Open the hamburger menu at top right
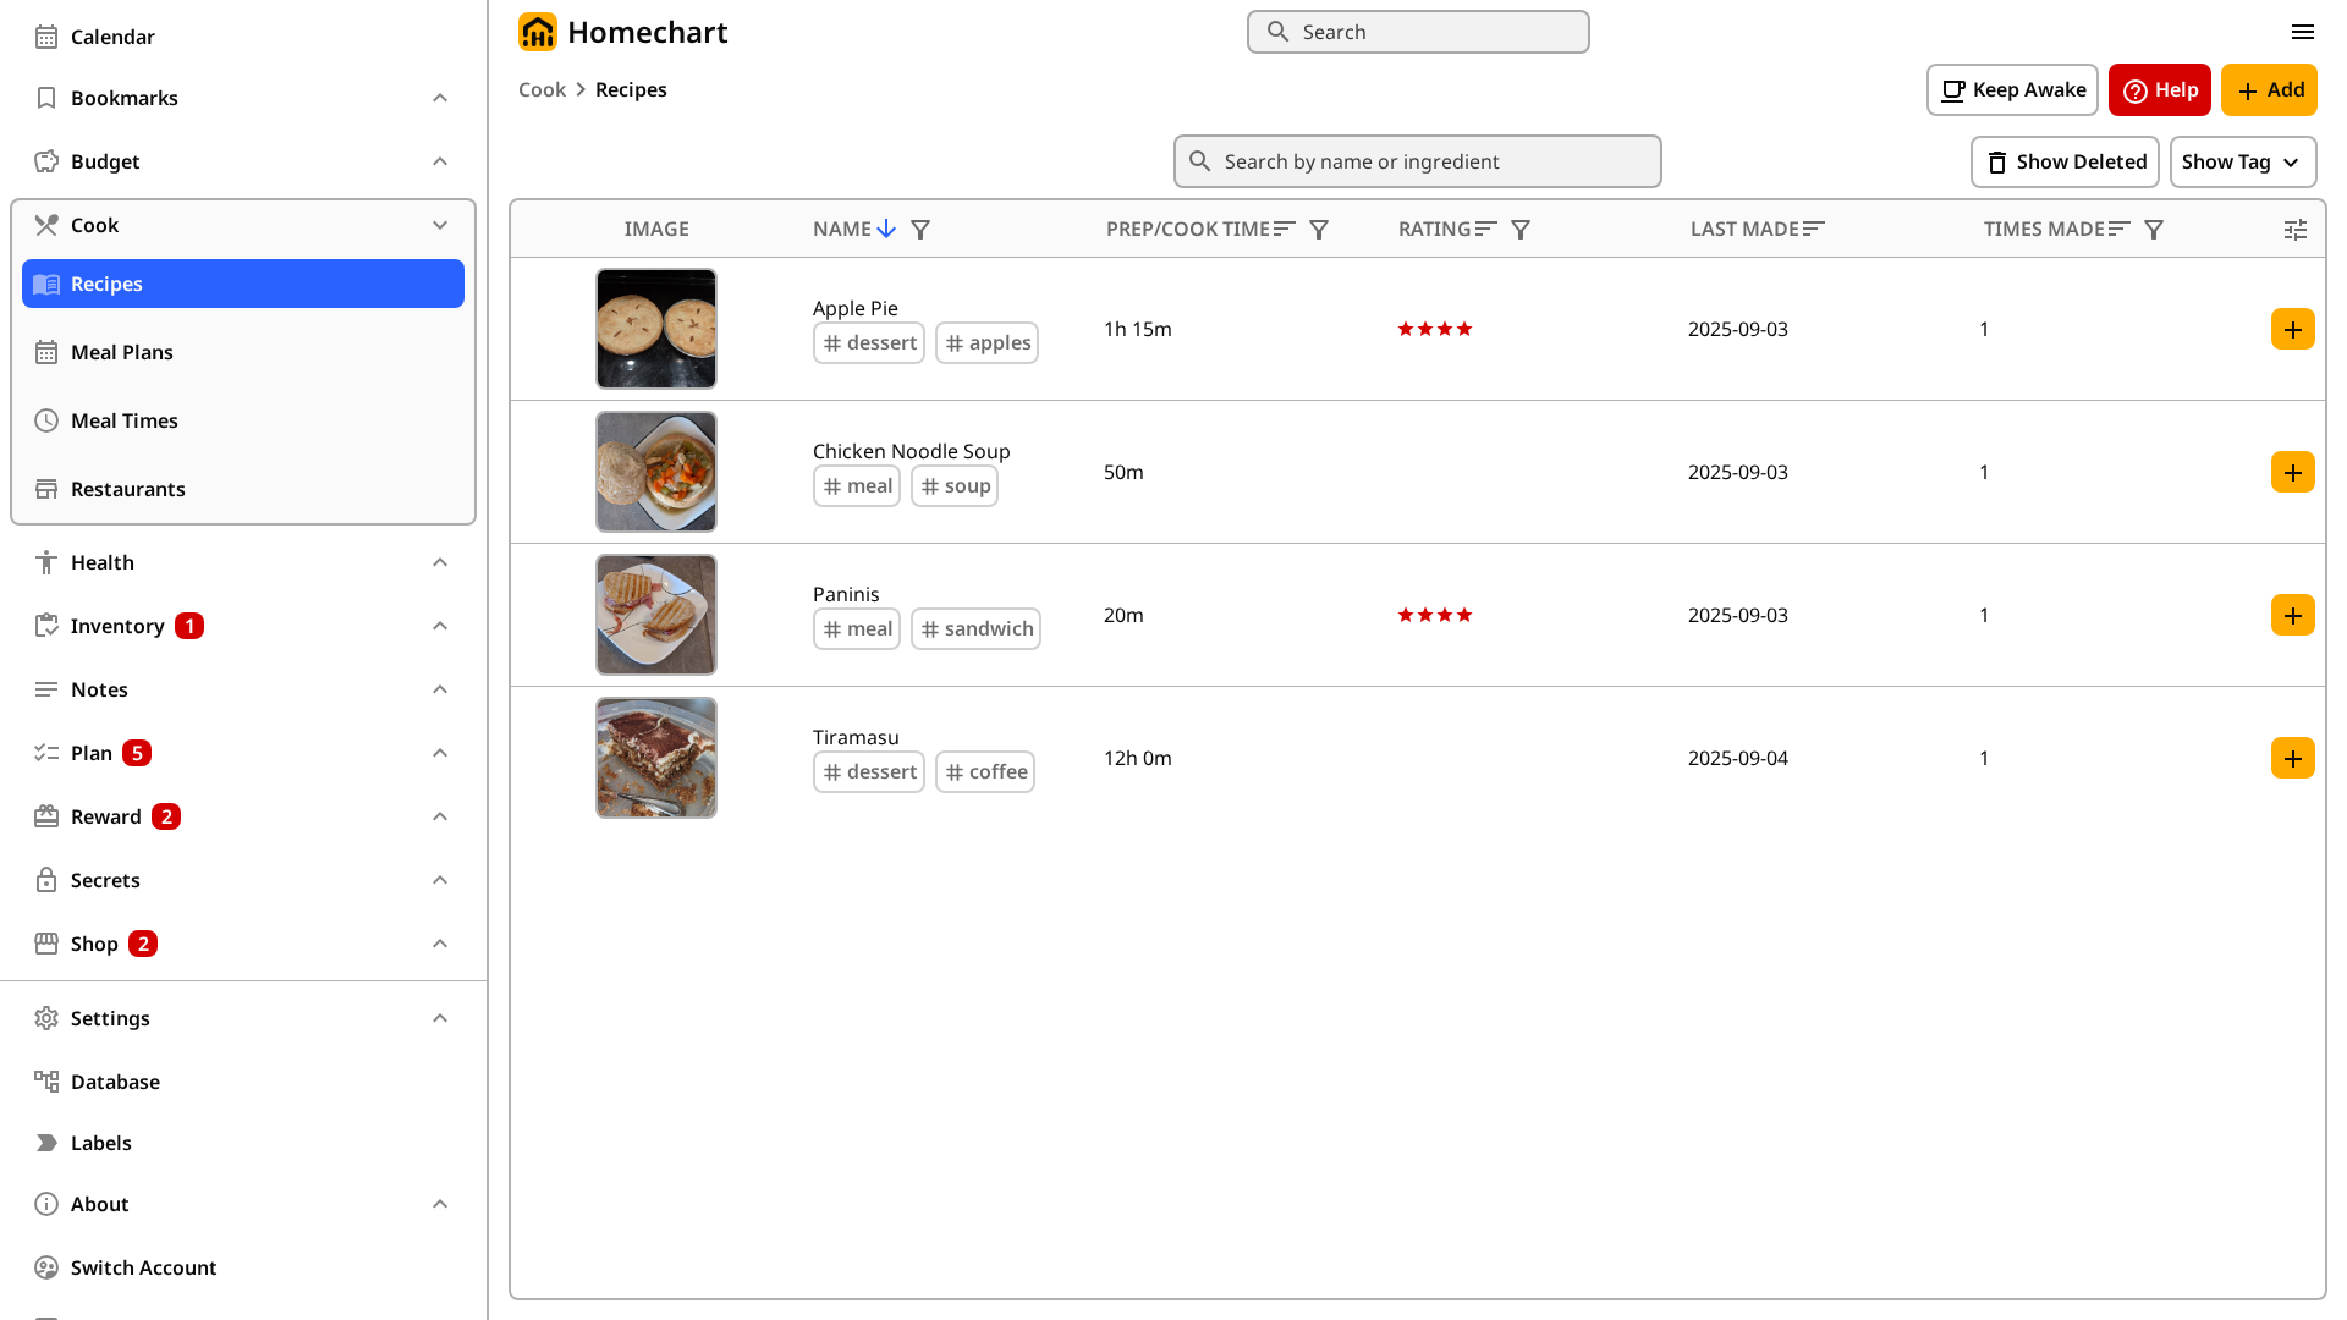 2304,32
